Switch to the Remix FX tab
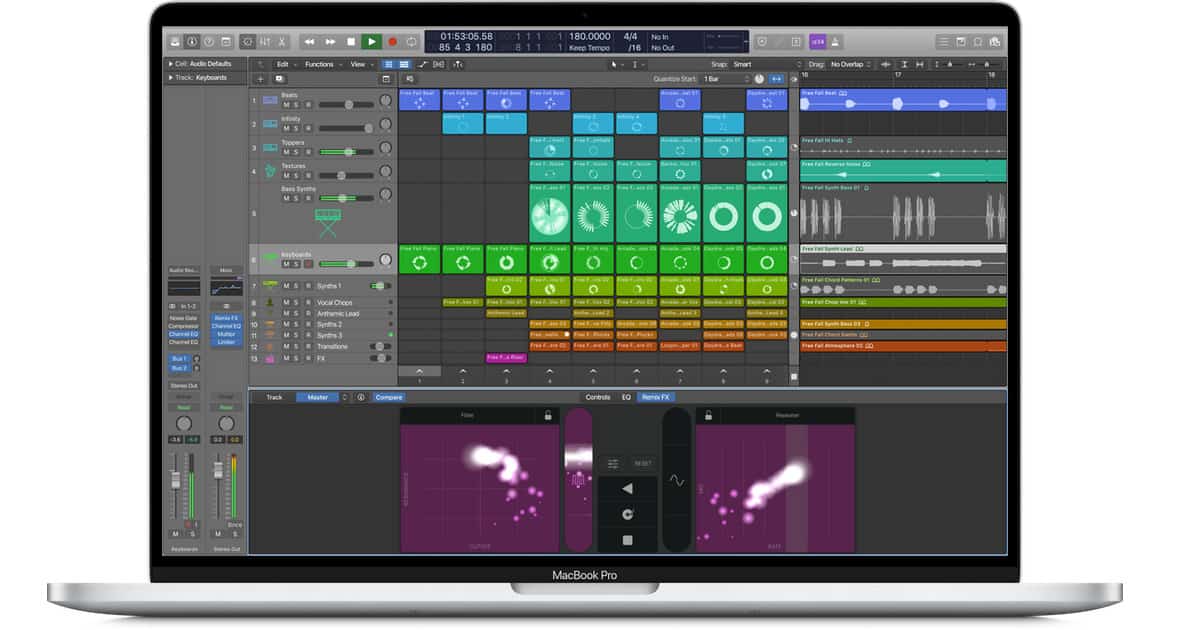 656,397
